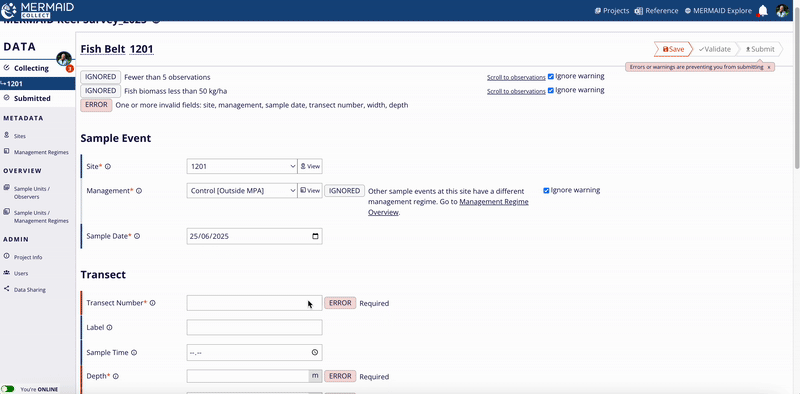Click the info icon next to Site
Image resolution: width=800 pixels, height=394 pixels.
[108, 166]
